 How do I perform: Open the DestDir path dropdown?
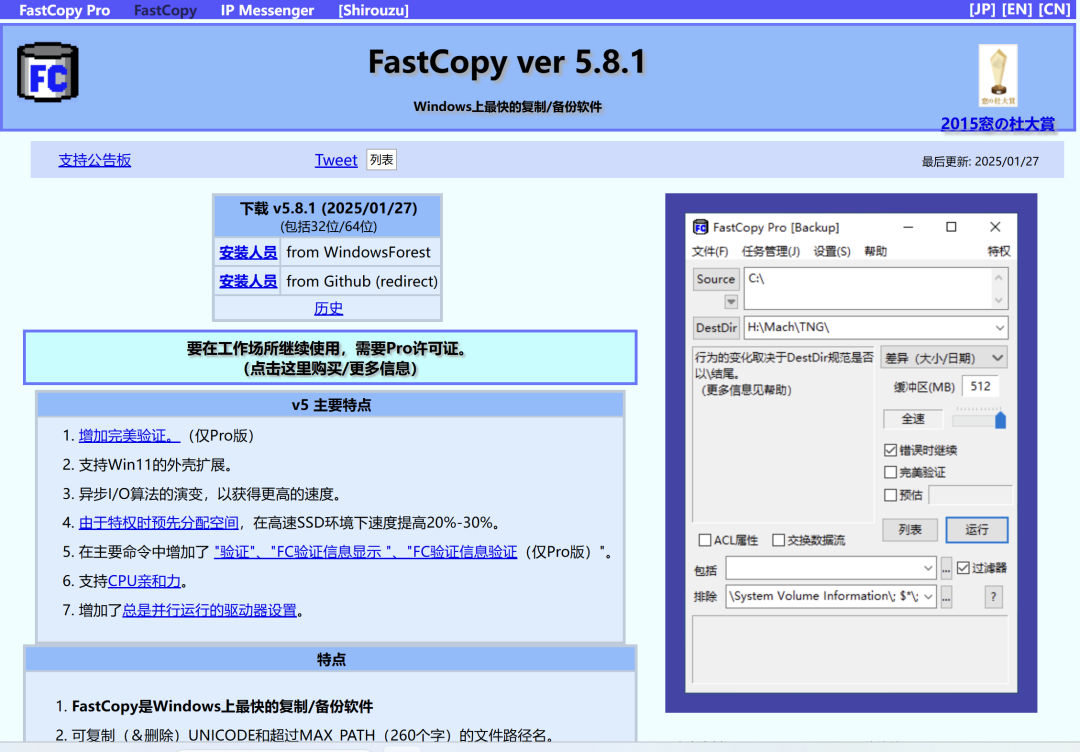pyautogui.click(x=999, y=328)
